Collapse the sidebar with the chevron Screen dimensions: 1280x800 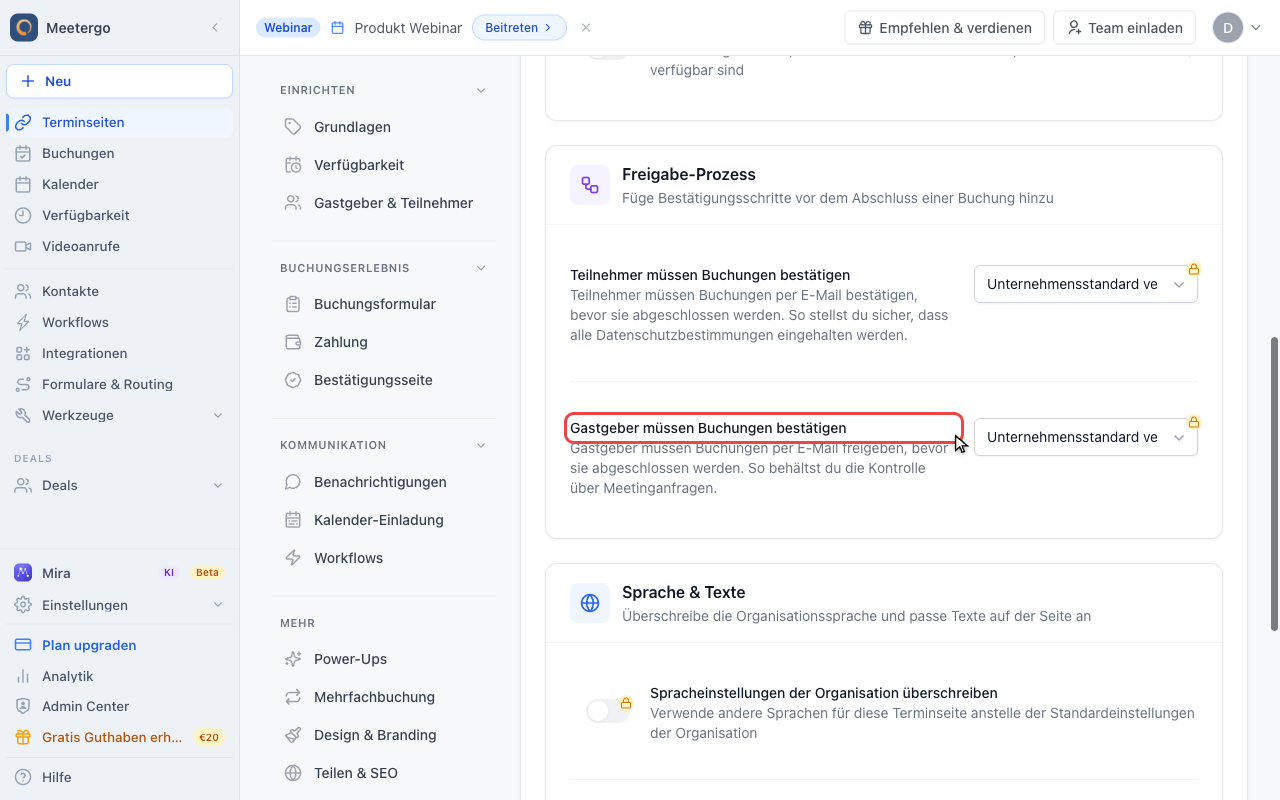[214, 28]
